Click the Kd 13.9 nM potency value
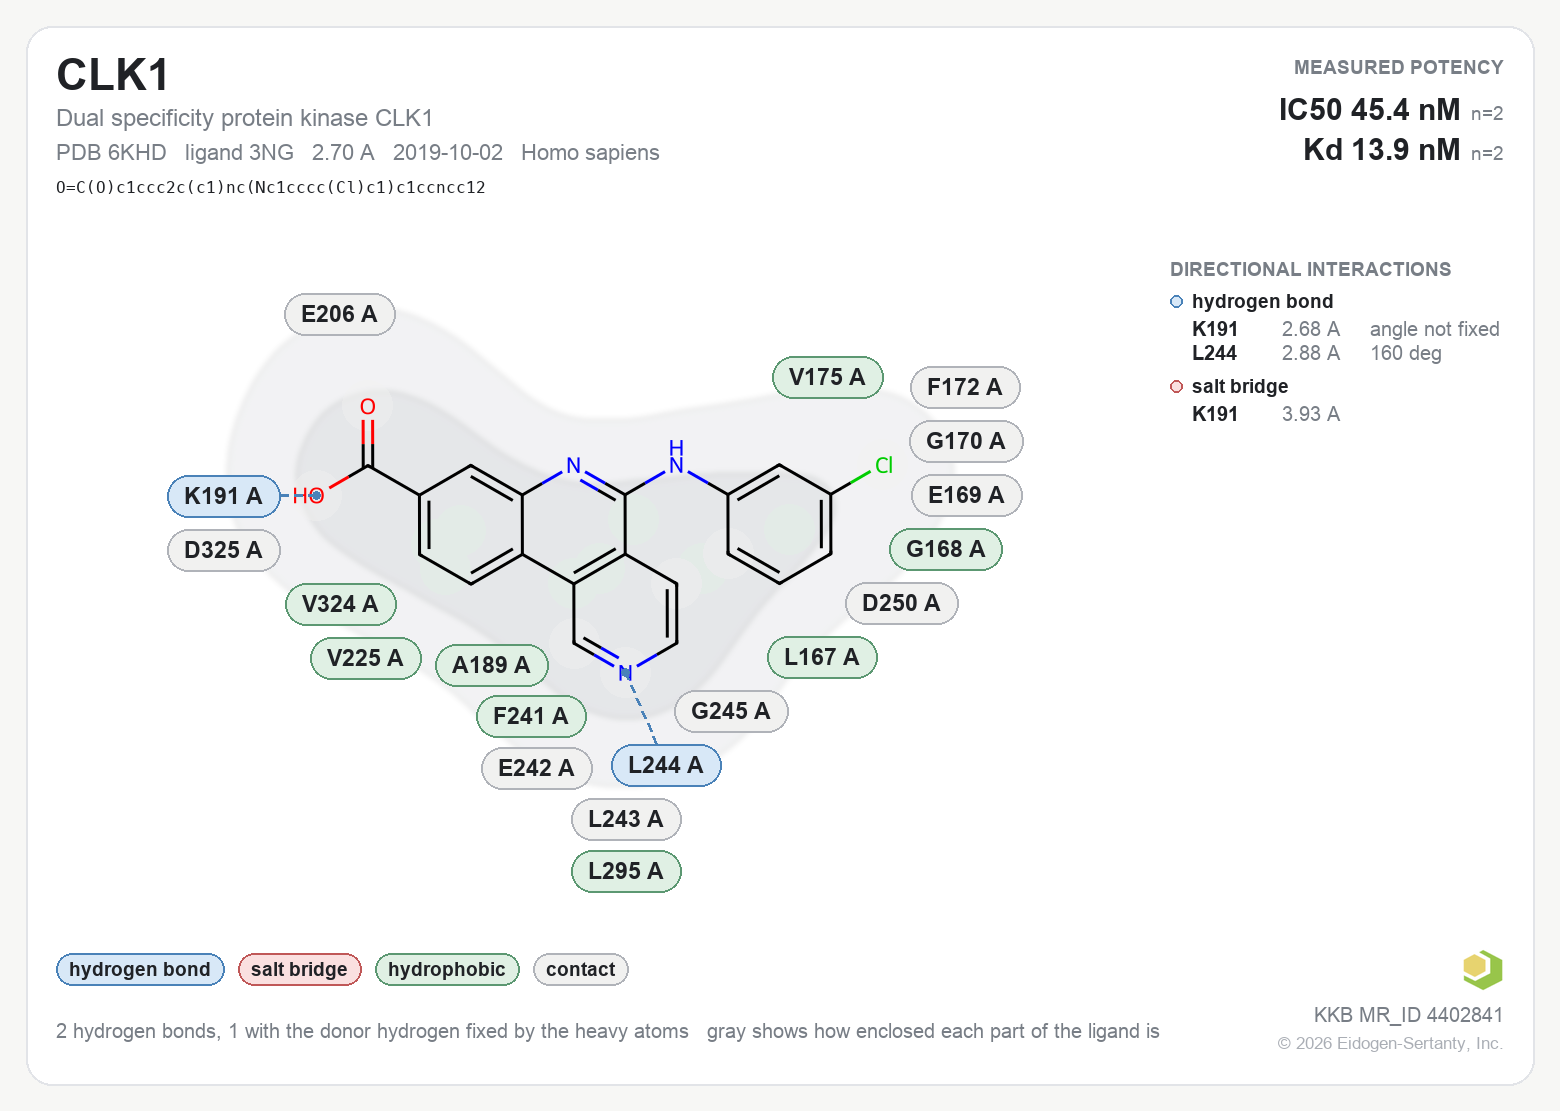Screen dimensions: 1560x1111 [x=1381, y=150]
